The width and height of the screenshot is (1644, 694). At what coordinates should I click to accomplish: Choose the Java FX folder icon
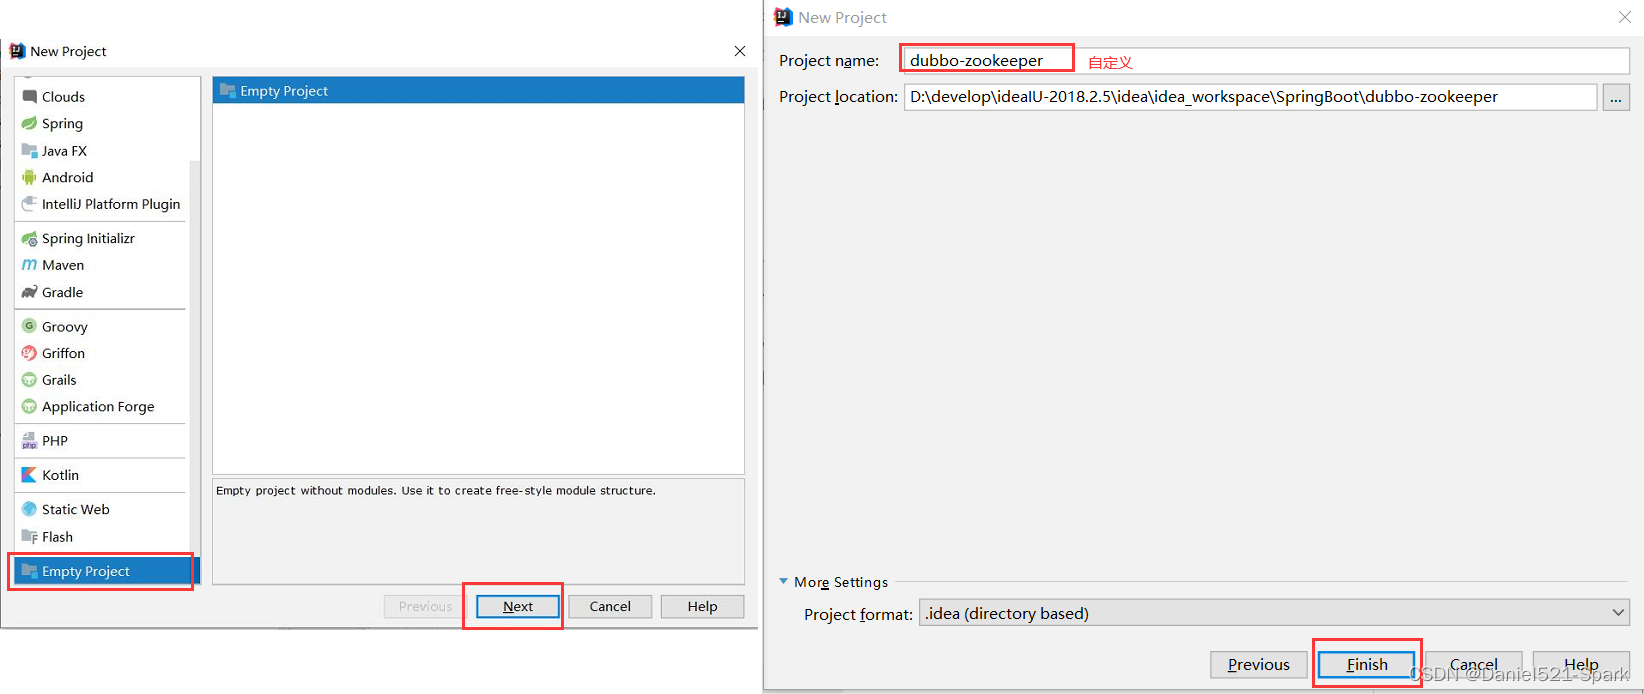click(29, 151)
